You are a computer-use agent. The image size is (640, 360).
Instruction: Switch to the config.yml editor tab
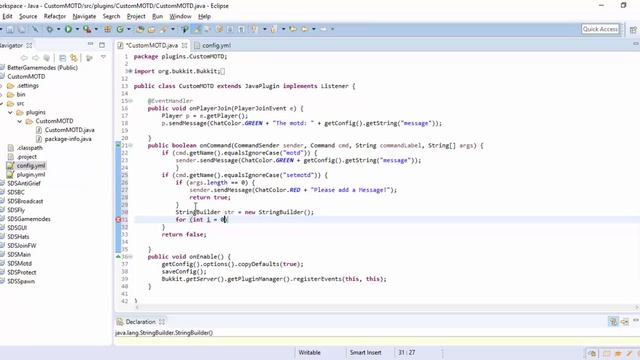[x=213, y=45]
